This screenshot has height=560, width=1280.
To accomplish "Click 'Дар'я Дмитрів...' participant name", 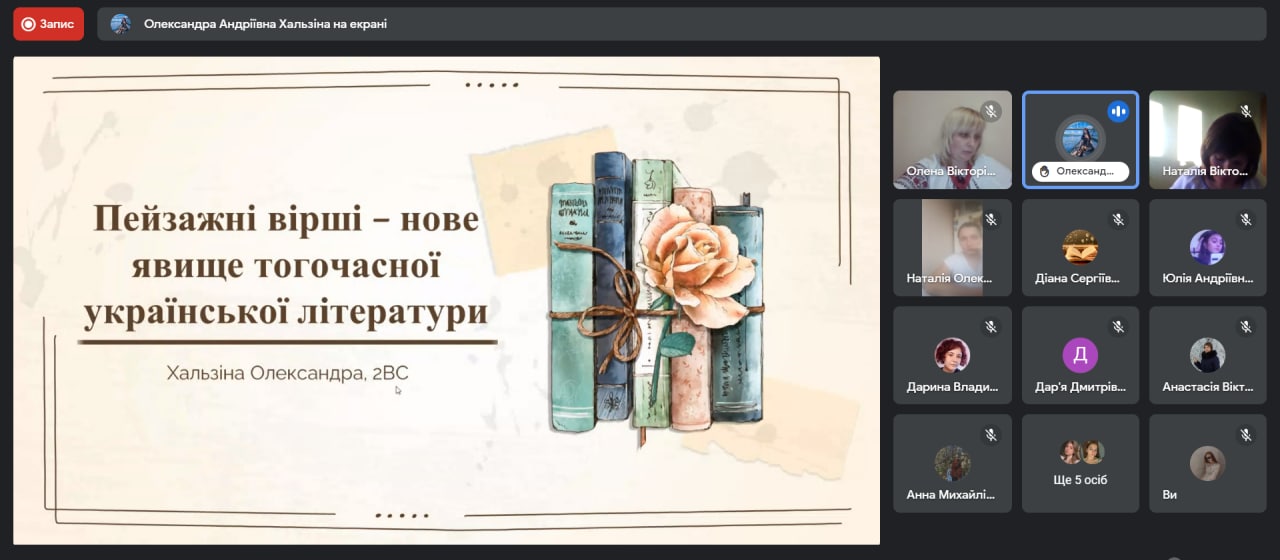I will pyautogui.click(x=1080, y=387).
